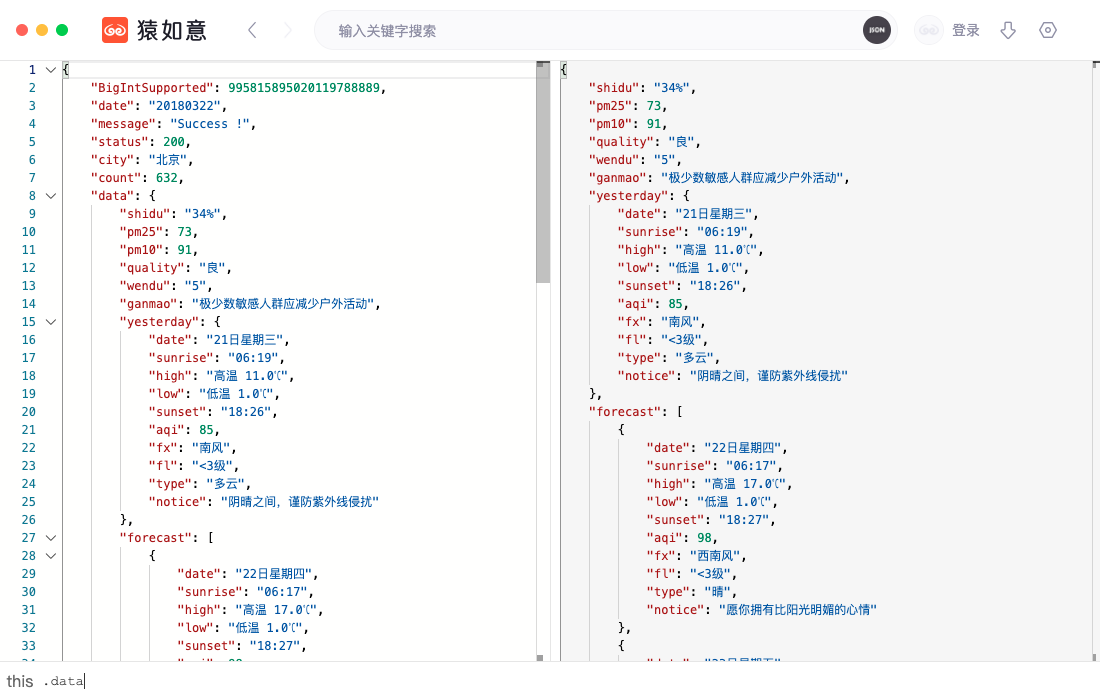Click the "Success !" message value
Image resolution: width=1100 pixels, height=700 pixels.
(x=210, y=124)
